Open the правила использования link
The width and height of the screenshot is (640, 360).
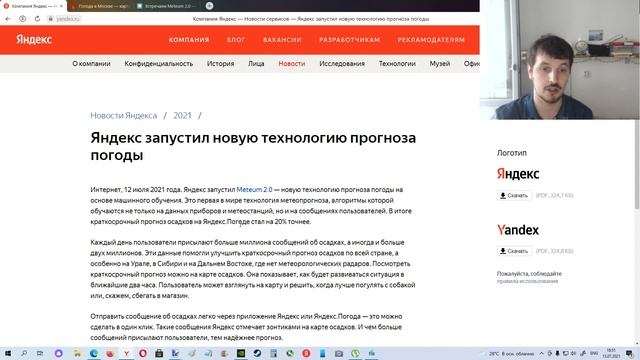point(527,281)
